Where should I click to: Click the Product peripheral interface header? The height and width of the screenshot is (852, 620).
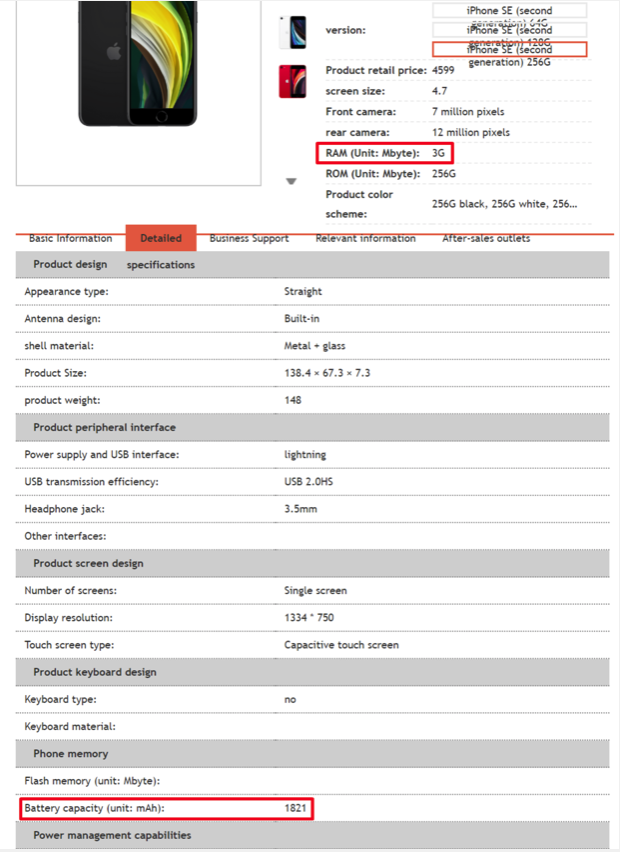[x=104, y=427]
